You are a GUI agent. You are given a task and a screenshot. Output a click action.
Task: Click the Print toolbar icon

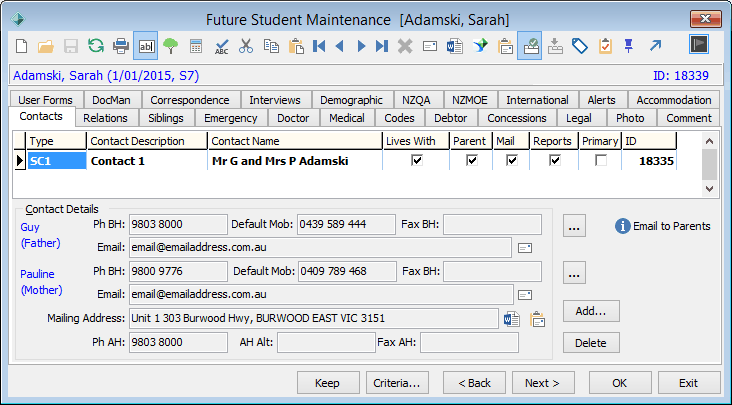coord(121,46)
